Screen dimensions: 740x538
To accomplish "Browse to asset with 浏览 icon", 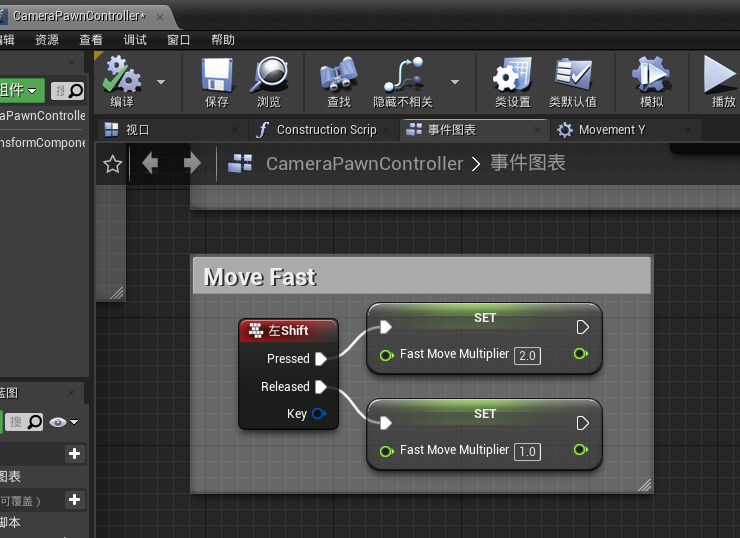I will [269, 82].
